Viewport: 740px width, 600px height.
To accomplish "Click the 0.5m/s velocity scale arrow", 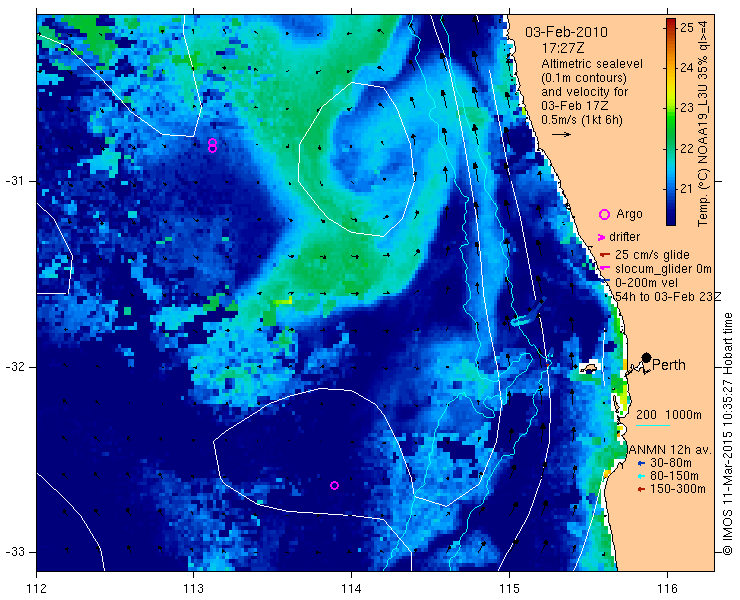I will click(x=562, y=135).
